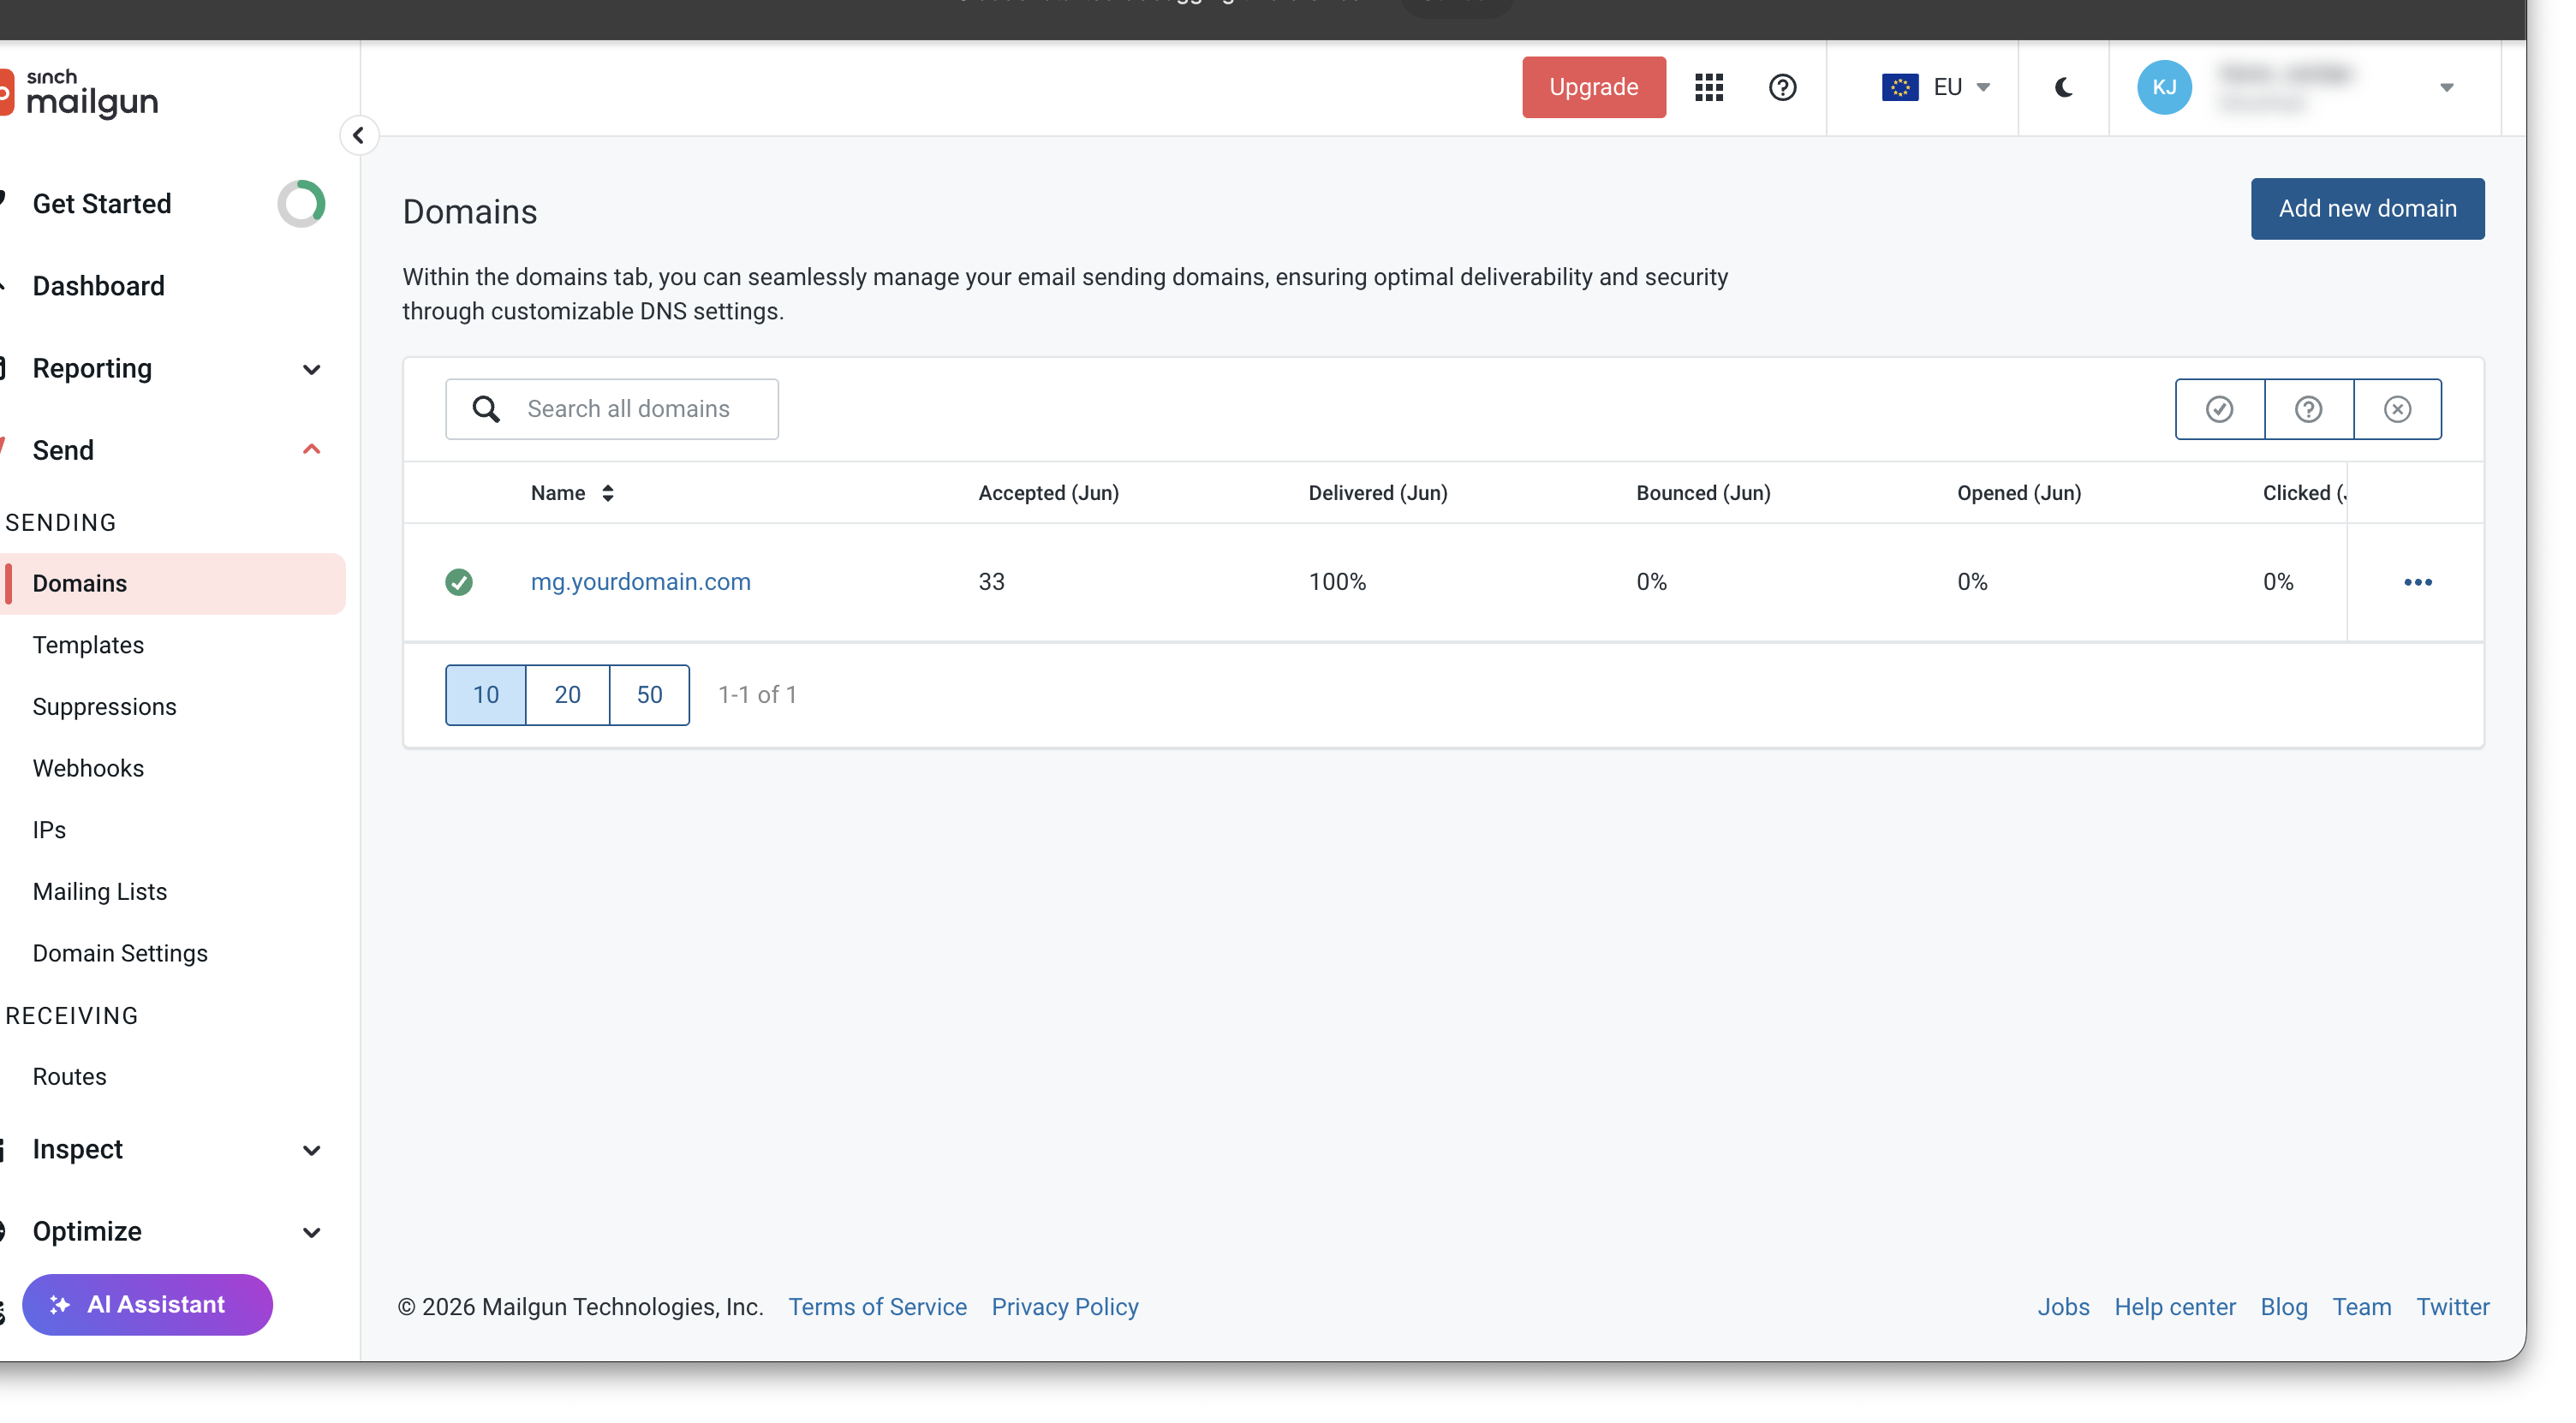The width and height of the screenshot is (2576, 1423).
Task: Open Webhooks in the sidebar
Action: [88, 769]
